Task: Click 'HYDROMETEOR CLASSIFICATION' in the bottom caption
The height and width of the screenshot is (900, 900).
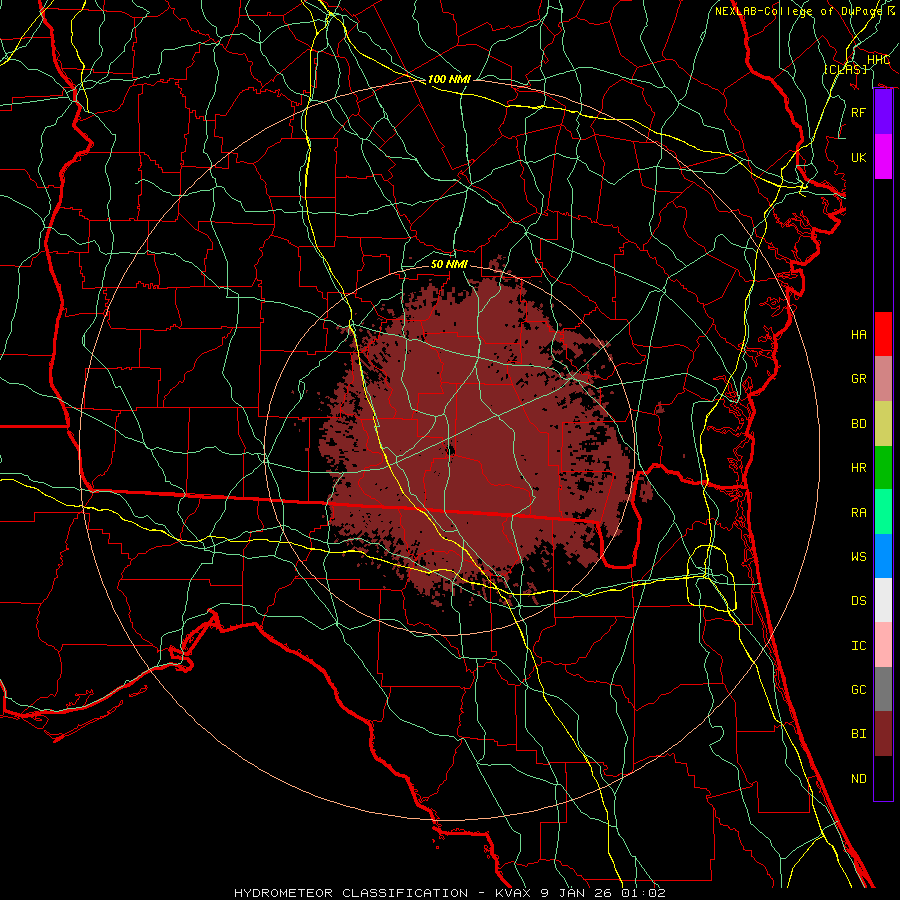Action: tap(351, 893)
